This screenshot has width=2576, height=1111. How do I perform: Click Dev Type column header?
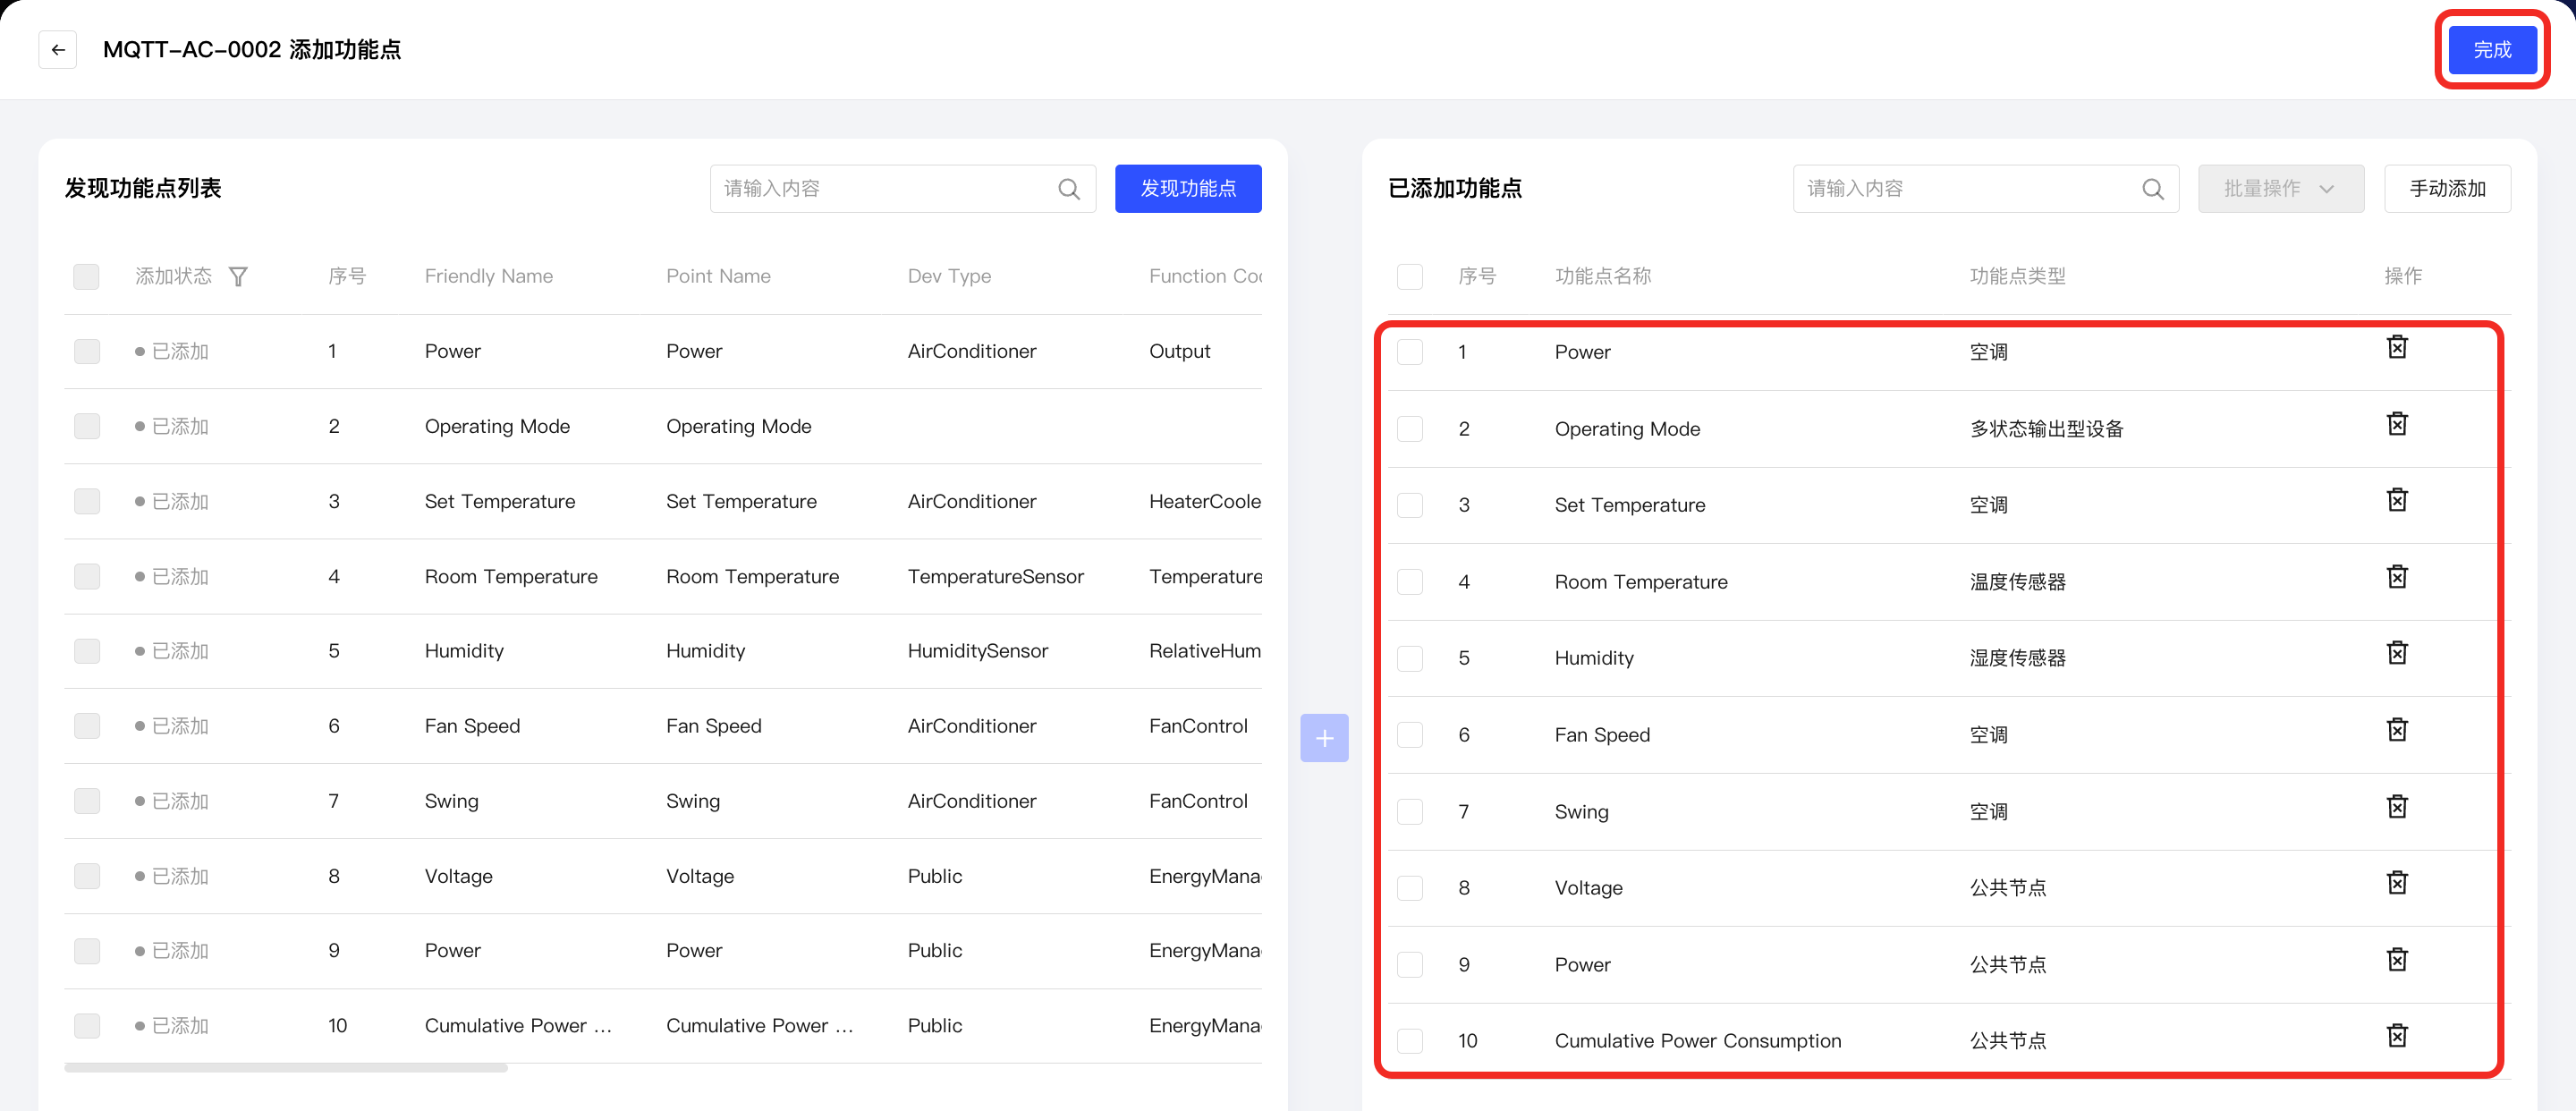click(949, 277)
